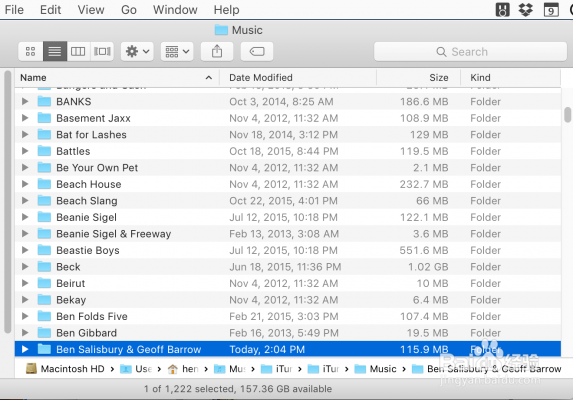
Task: Click home folder icon in path bar
Action: pyautogui.click(x=172, y=369)
